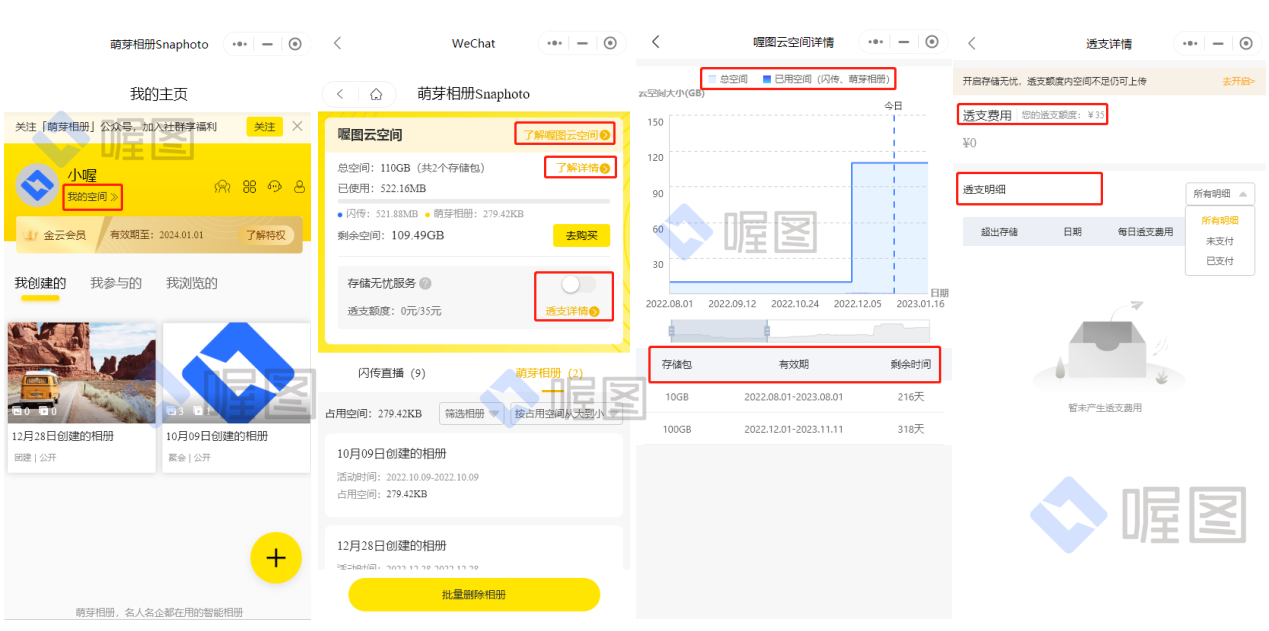This screenshot has height=631, width=1269.
Task: Click the 今日 marker on the chart
Action: coord(893,106)
